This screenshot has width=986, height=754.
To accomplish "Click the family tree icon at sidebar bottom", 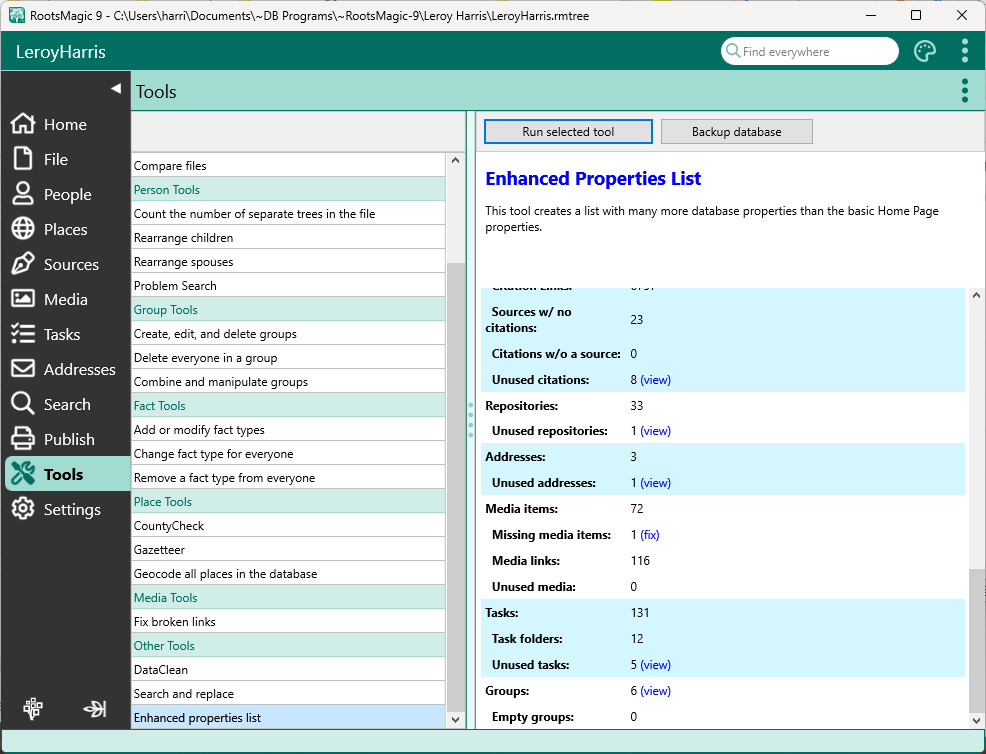I will coord(33,709).
